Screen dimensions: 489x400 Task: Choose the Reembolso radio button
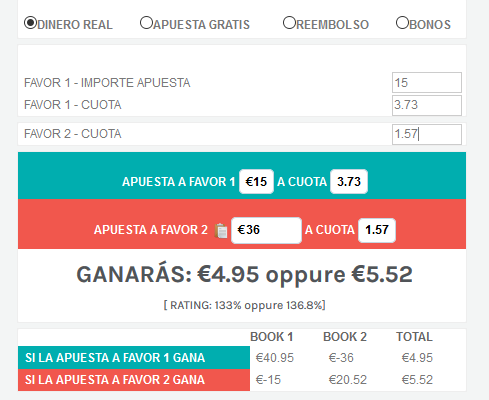289,23
